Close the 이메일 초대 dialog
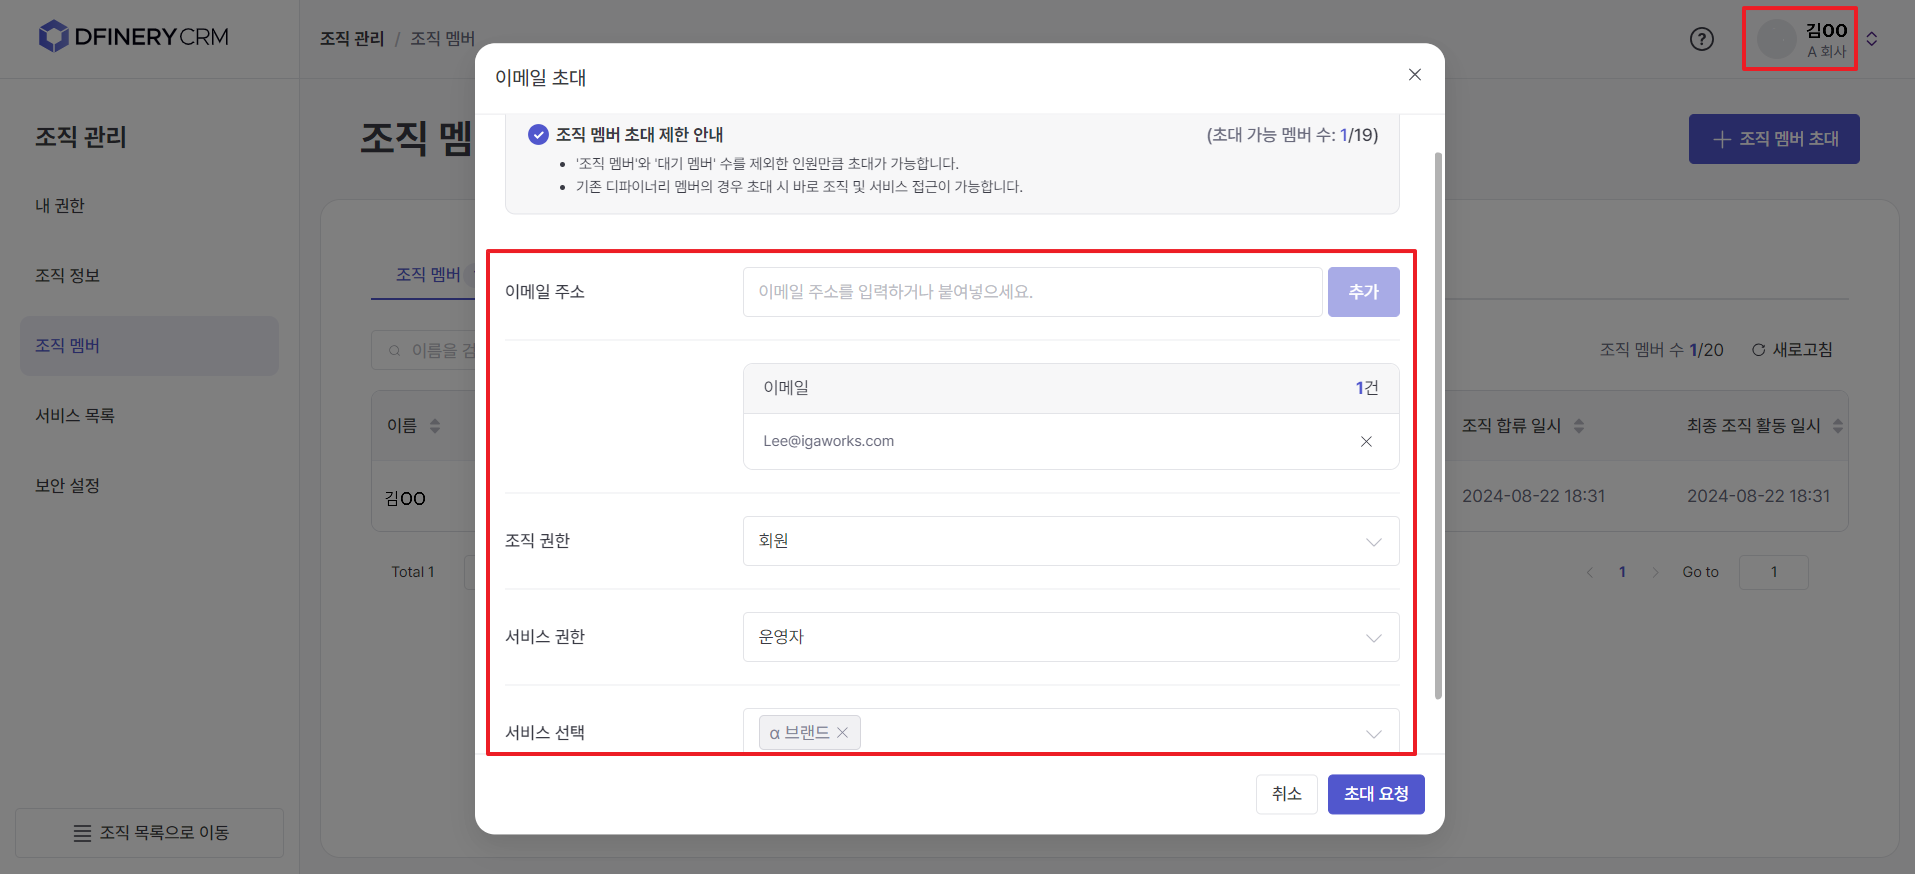 point(1414,75)
